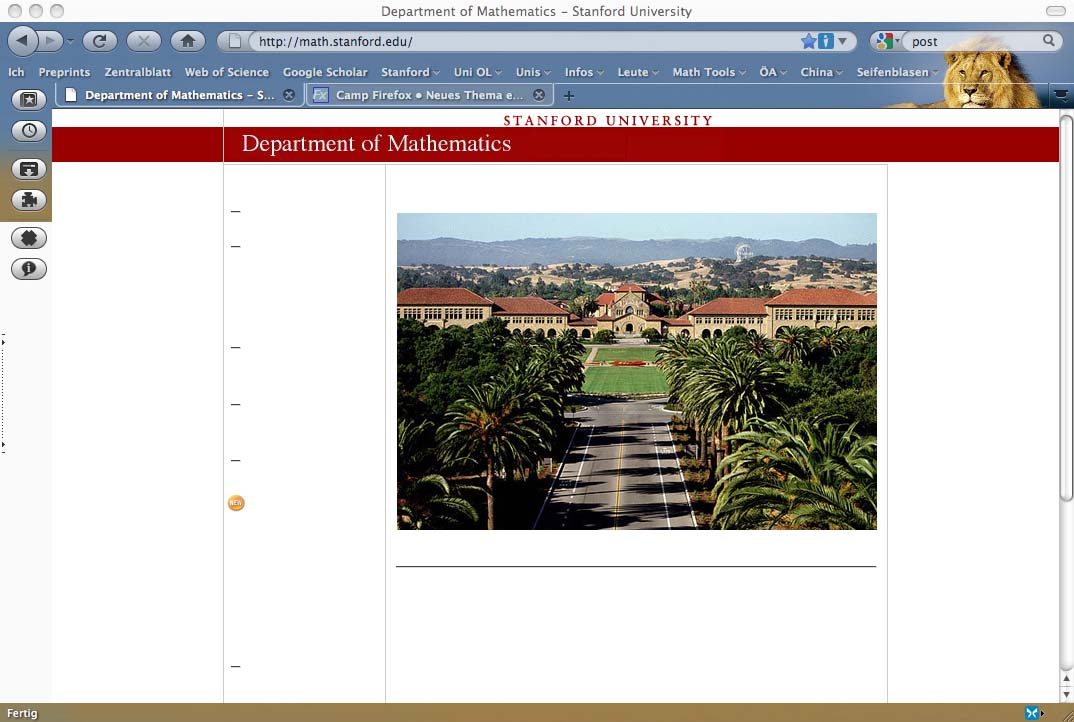This screenshot has width=1074, height=722.
Task: Go back with the Back arrow button
Action: (x=23, y=40)
